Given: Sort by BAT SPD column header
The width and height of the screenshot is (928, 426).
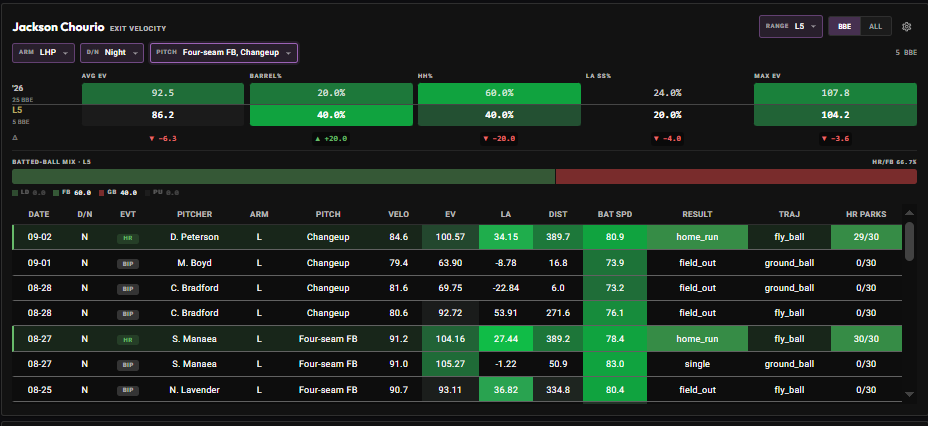Looking at the screenshot, I should pyautogui.click(x=615, y=214).
